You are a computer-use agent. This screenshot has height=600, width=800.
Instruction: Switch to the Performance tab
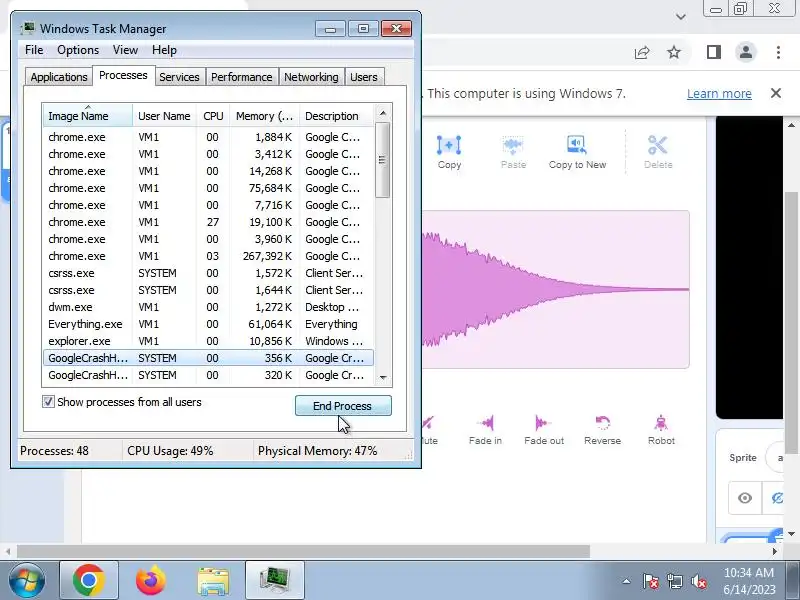(241, 77)
